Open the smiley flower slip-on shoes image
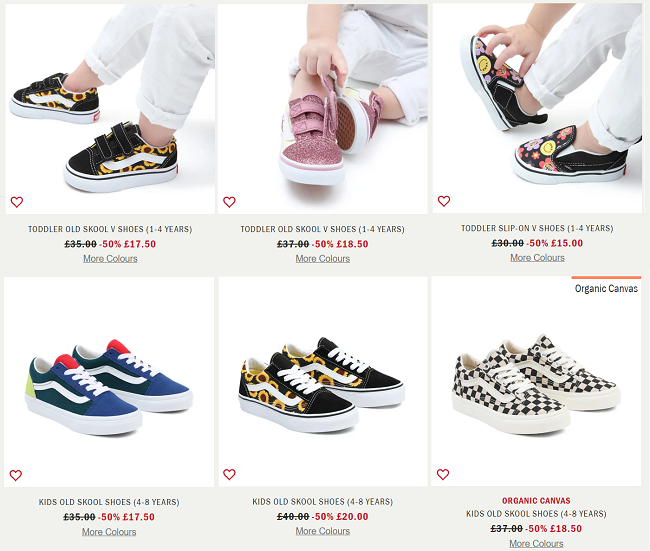650x551 pixels. coord(537,108)
